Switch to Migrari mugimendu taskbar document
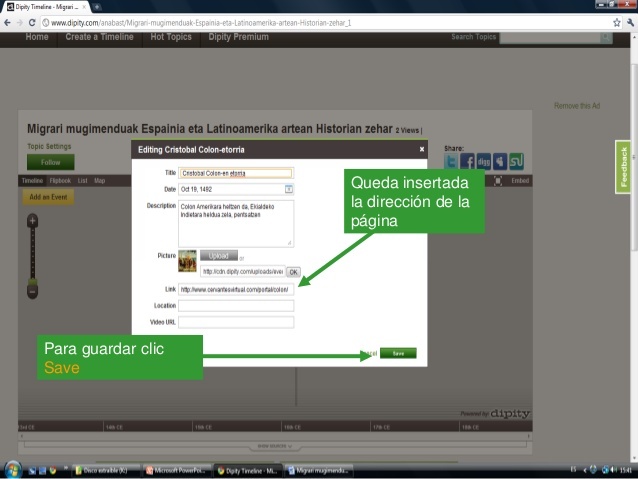638x479 pixels. click(319, 471)
